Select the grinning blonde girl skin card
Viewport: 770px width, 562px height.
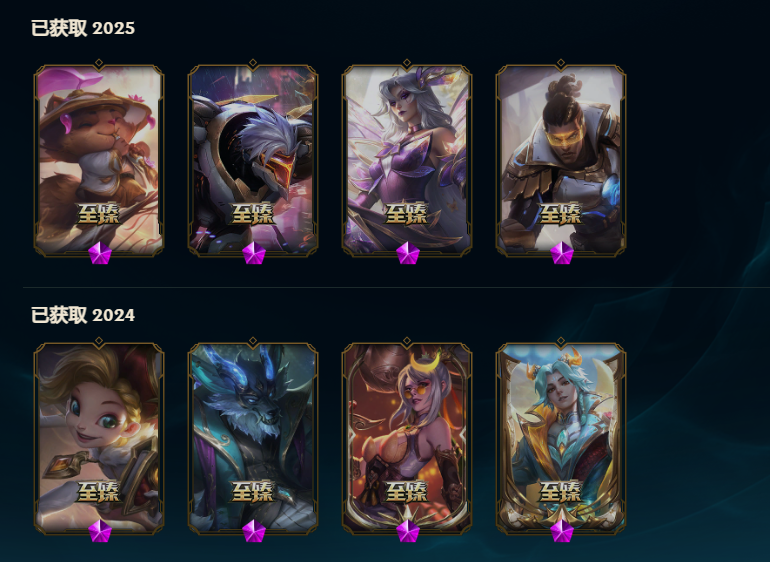click(x=99, y=437)
